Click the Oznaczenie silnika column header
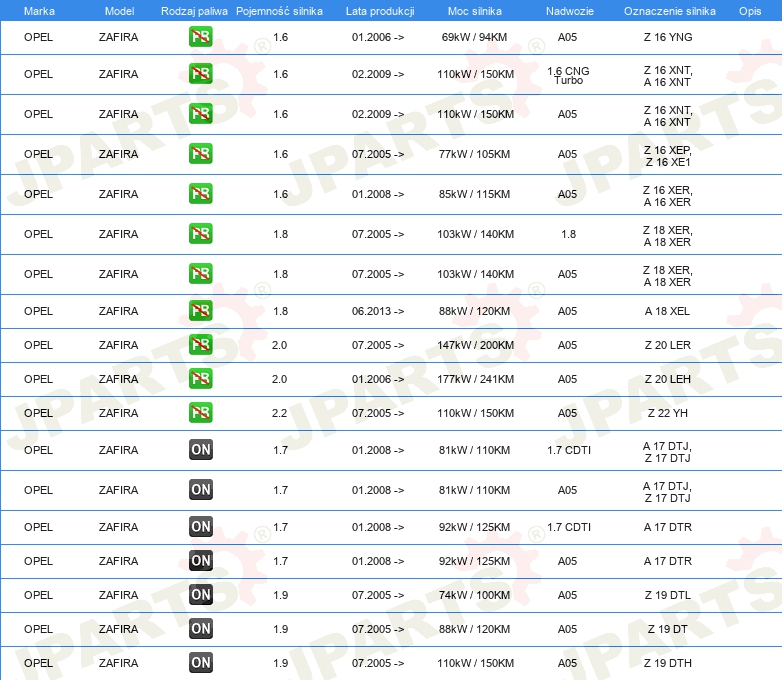Image resolution: width=782 pixels, height=680 pixels. tap(669, 11)
